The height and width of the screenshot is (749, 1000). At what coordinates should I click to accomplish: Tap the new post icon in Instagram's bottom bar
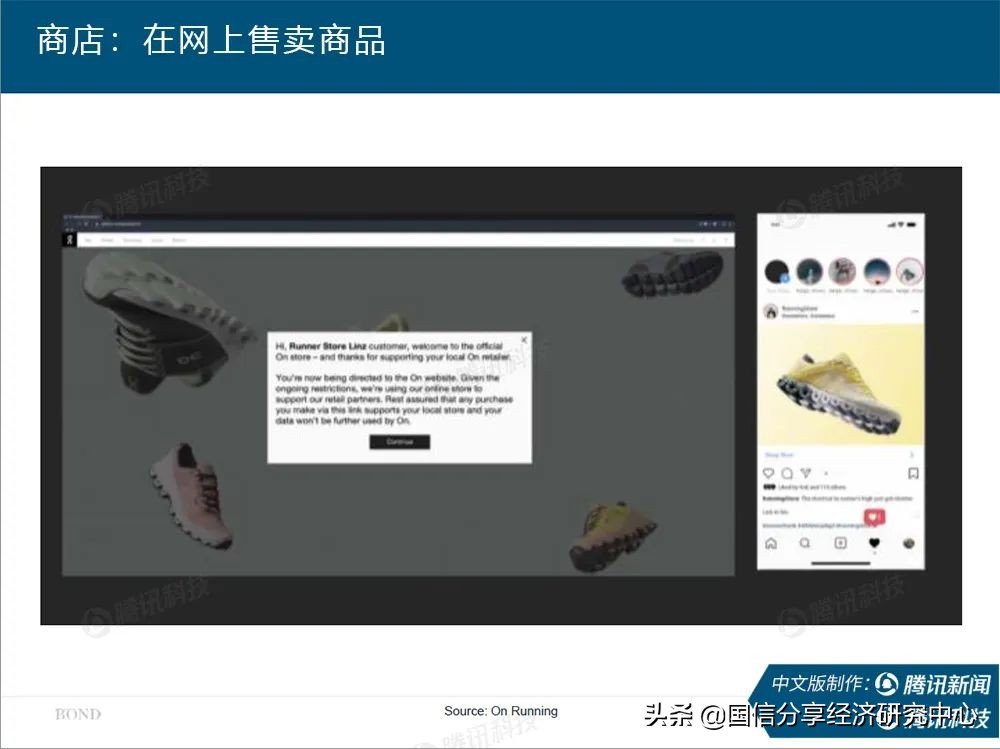(x=840, y=543)
